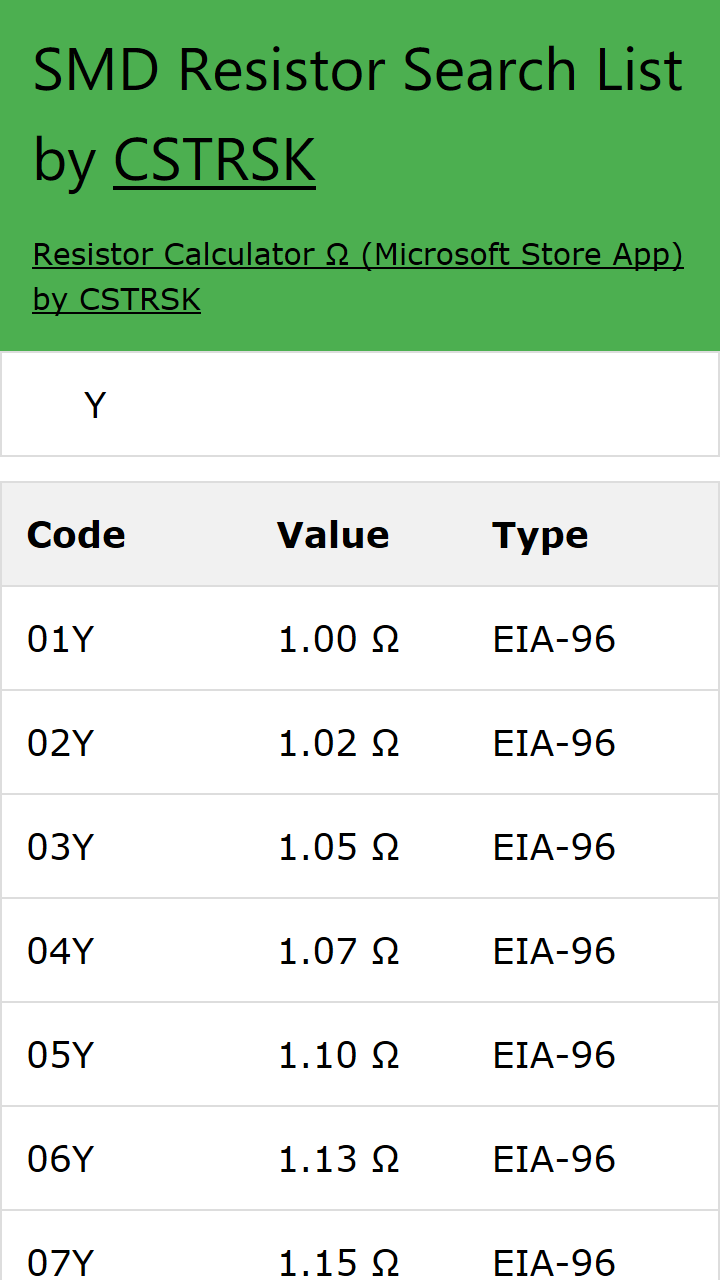Click the 1.02 Ω value cell
720x1280 pixels.
point(338,743)
